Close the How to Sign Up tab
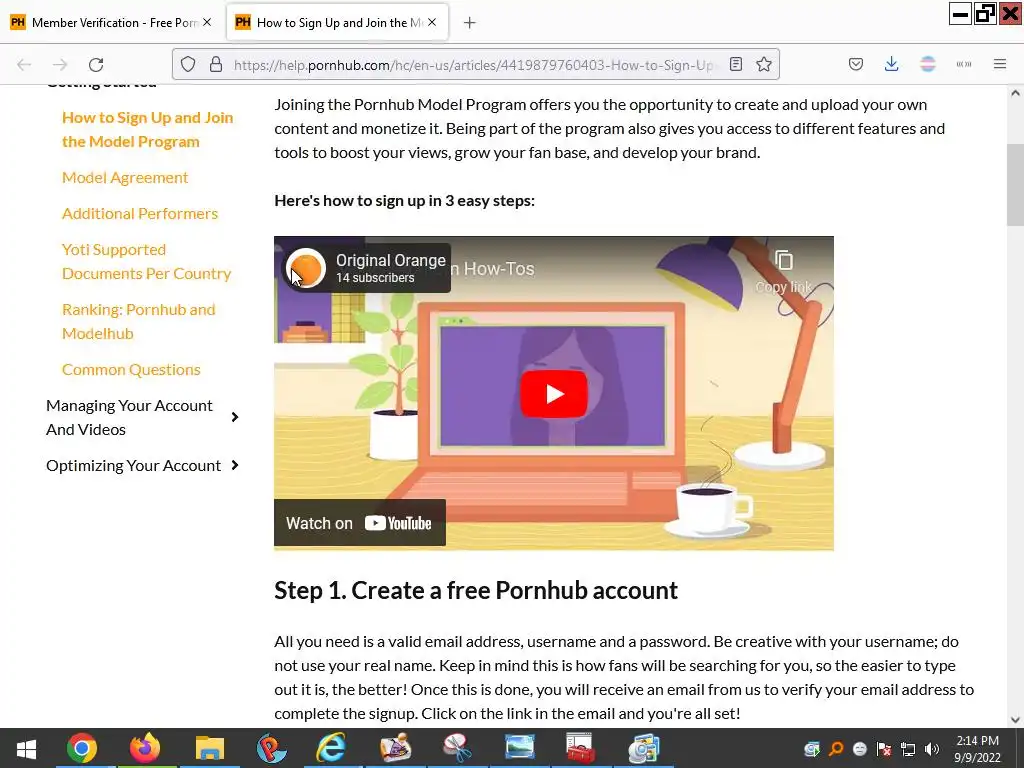This screenshot has height=768, width=1024. point(432,22)
